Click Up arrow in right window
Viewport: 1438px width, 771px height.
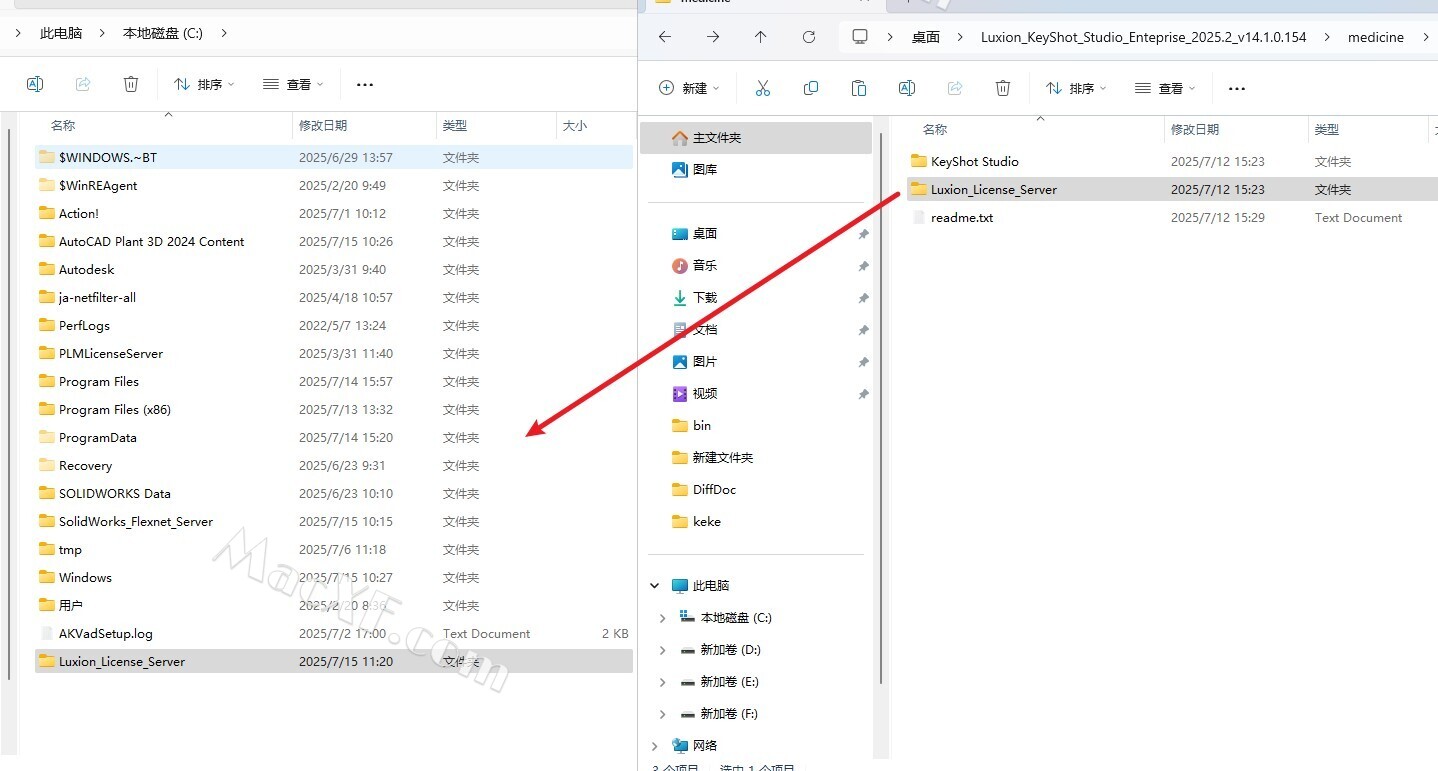coord(761,37)
